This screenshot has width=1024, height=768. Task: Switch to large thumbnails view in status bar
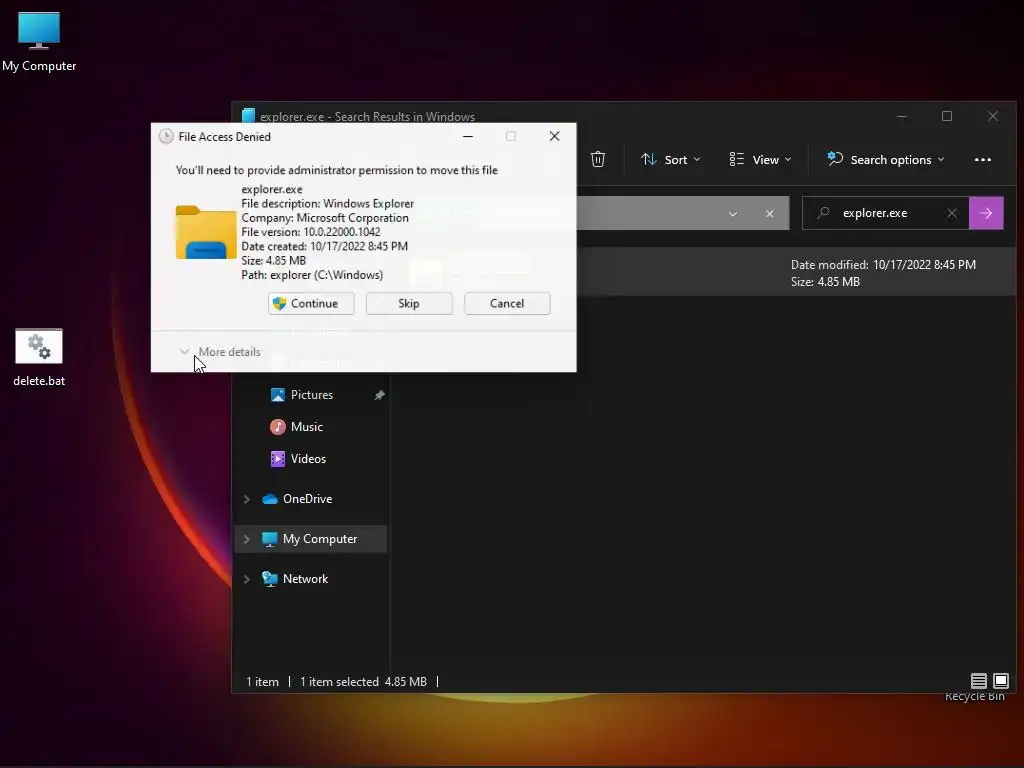1000,681
